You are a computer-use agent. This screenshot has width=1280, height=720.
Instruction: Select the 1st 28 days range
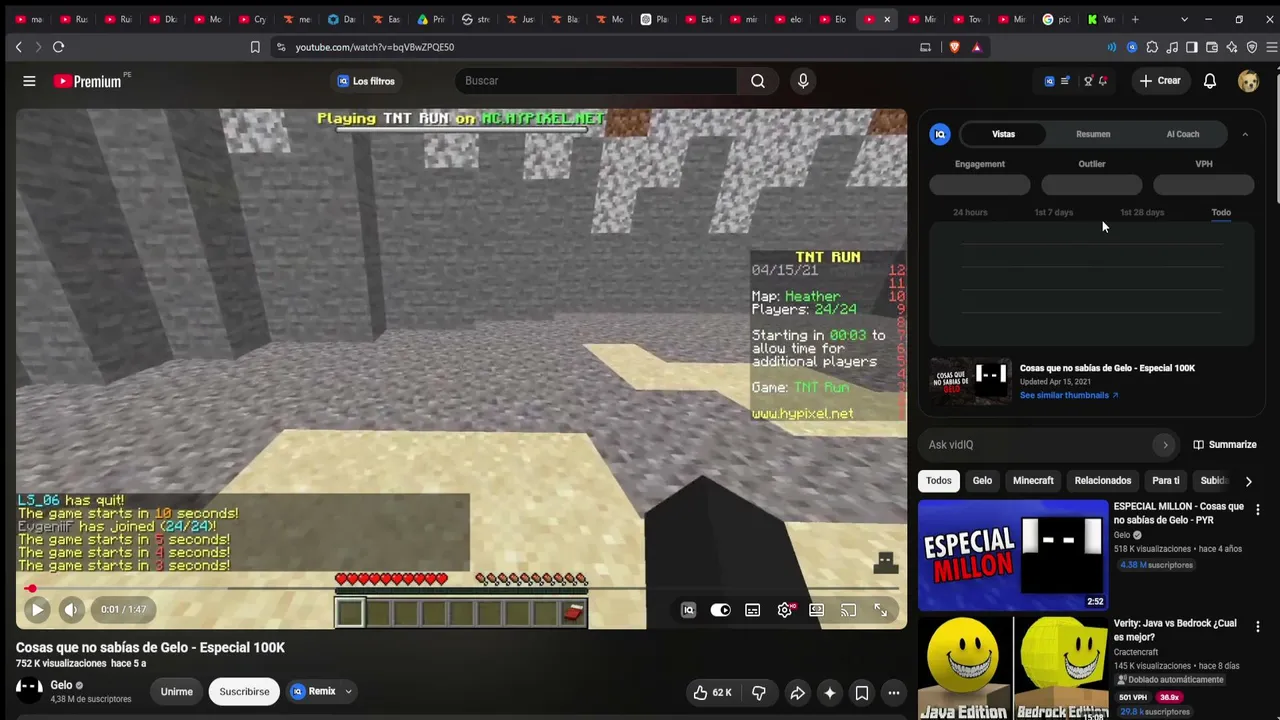[x=1142, y=212]
